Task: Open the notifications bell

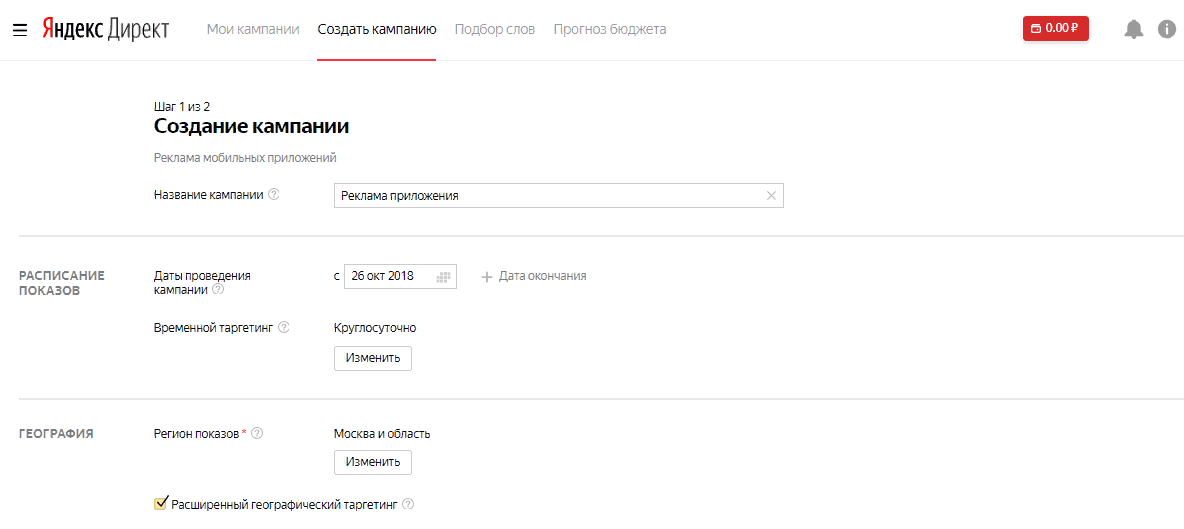Action: coord(1133,29)
